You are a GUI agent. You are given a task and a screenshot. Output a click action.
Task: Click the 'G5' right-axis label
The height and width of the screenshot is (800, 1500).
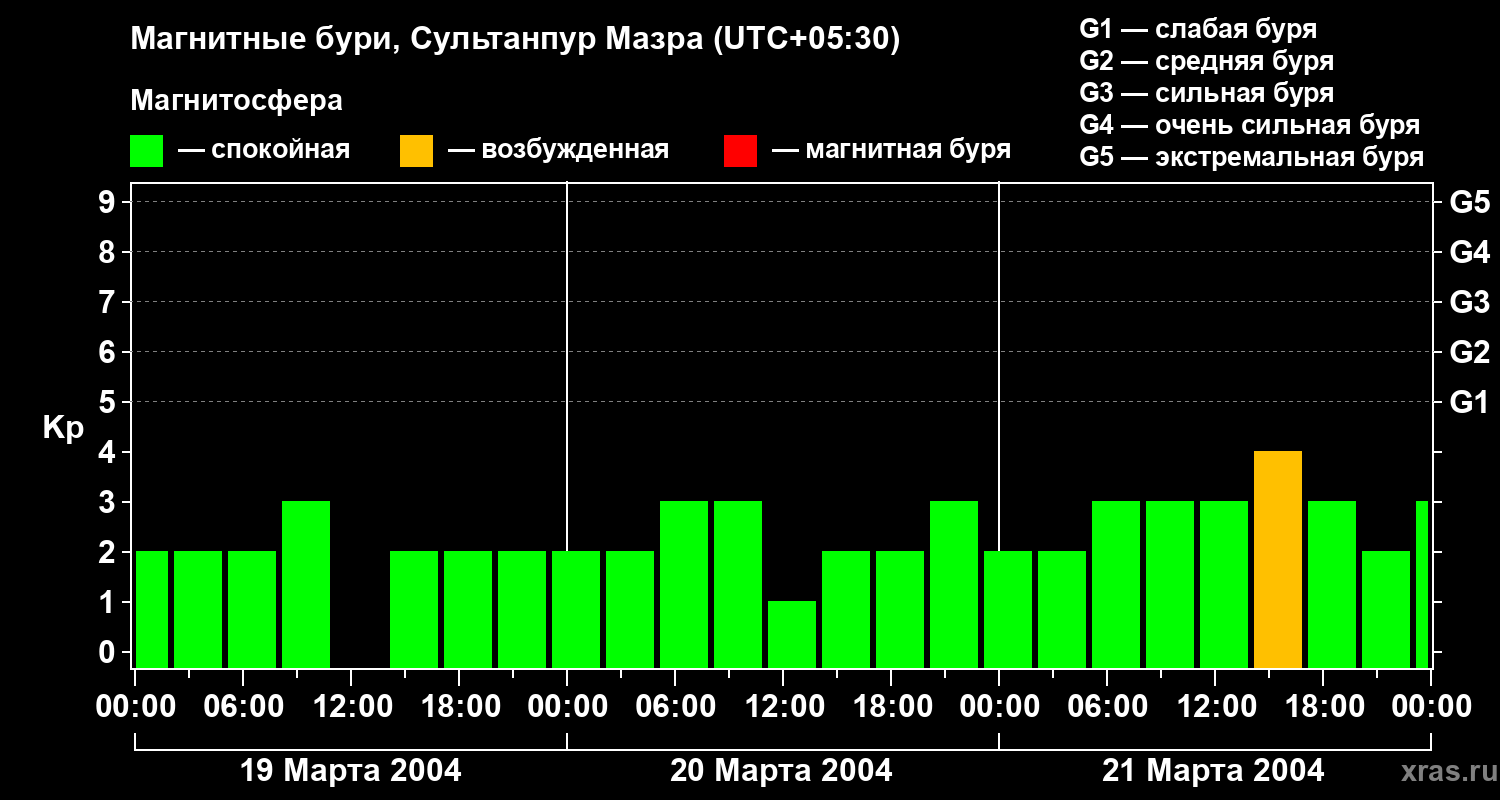coord(1470,203)
